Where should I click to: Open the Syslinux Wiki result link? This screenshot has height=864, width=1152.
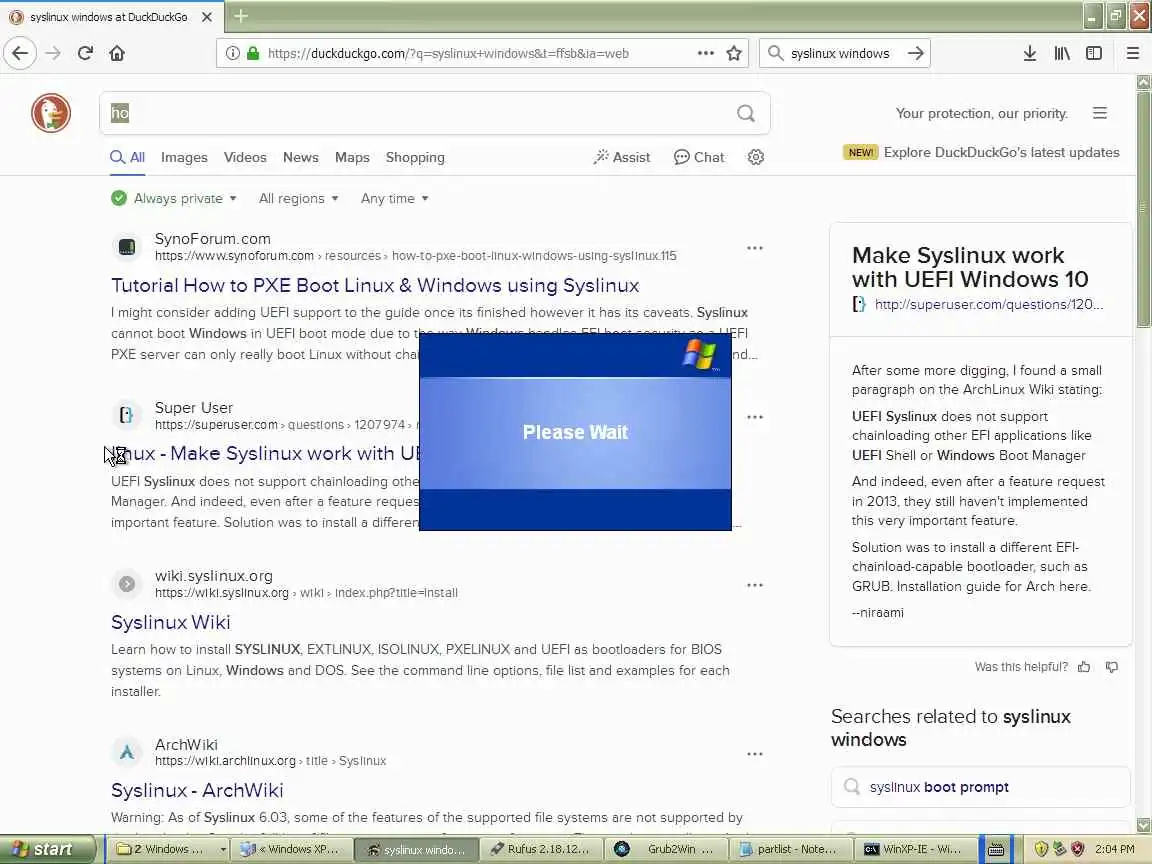click(170, 622)
